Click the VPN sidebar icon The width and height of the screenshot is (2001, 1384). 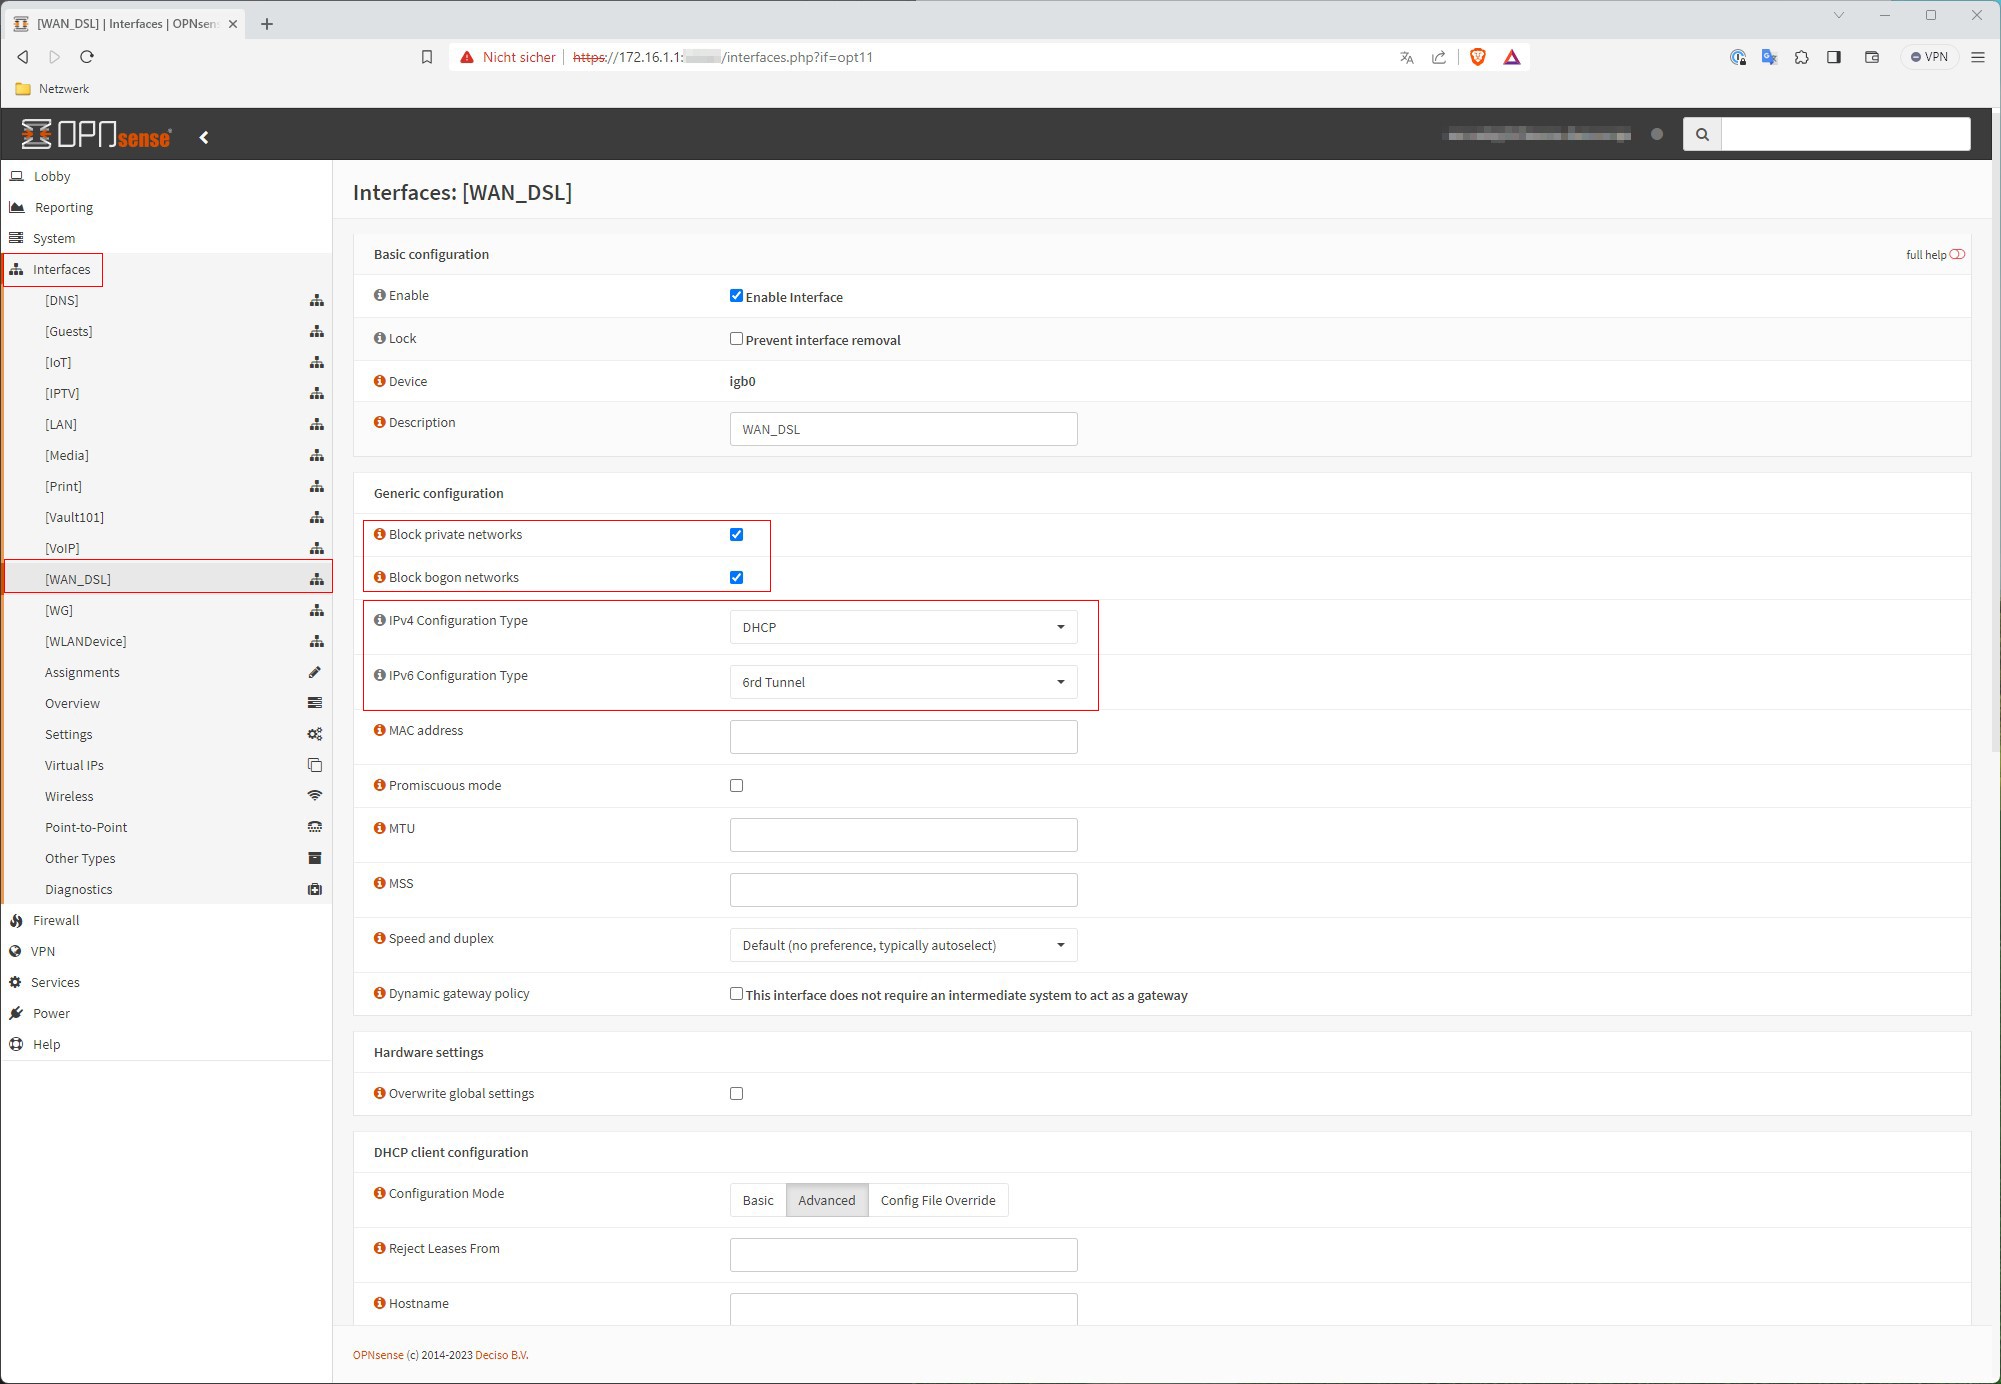tap(18, 951)
